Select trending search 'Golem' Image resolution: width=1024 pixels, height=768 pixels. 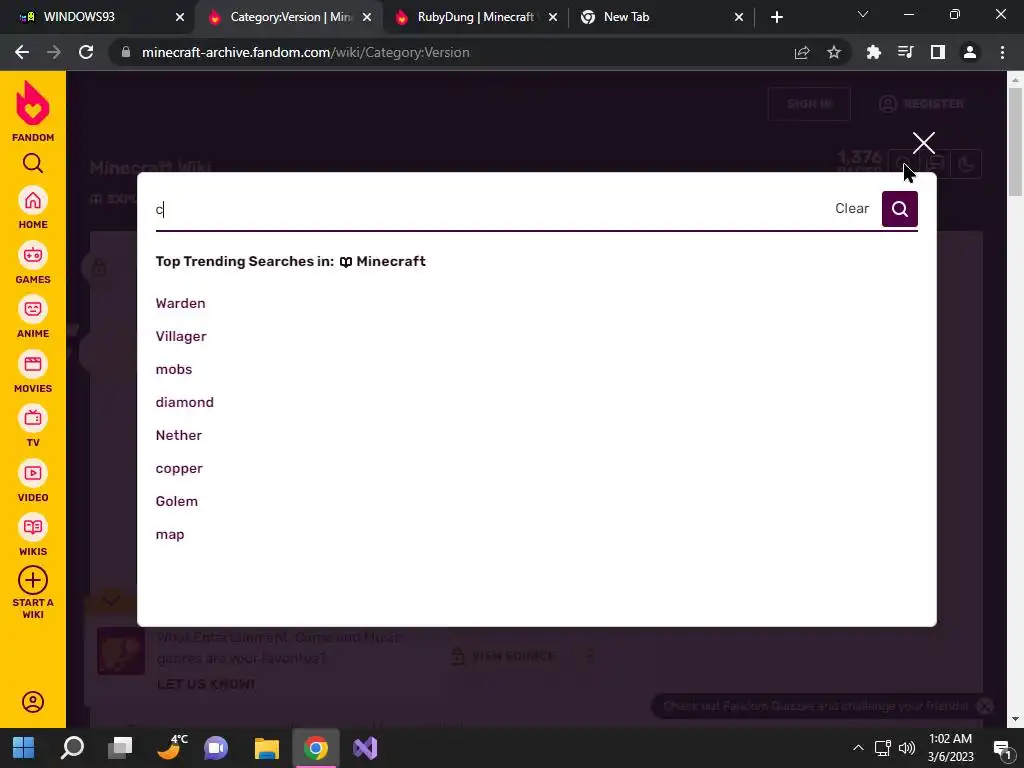[x=176, y=501]
